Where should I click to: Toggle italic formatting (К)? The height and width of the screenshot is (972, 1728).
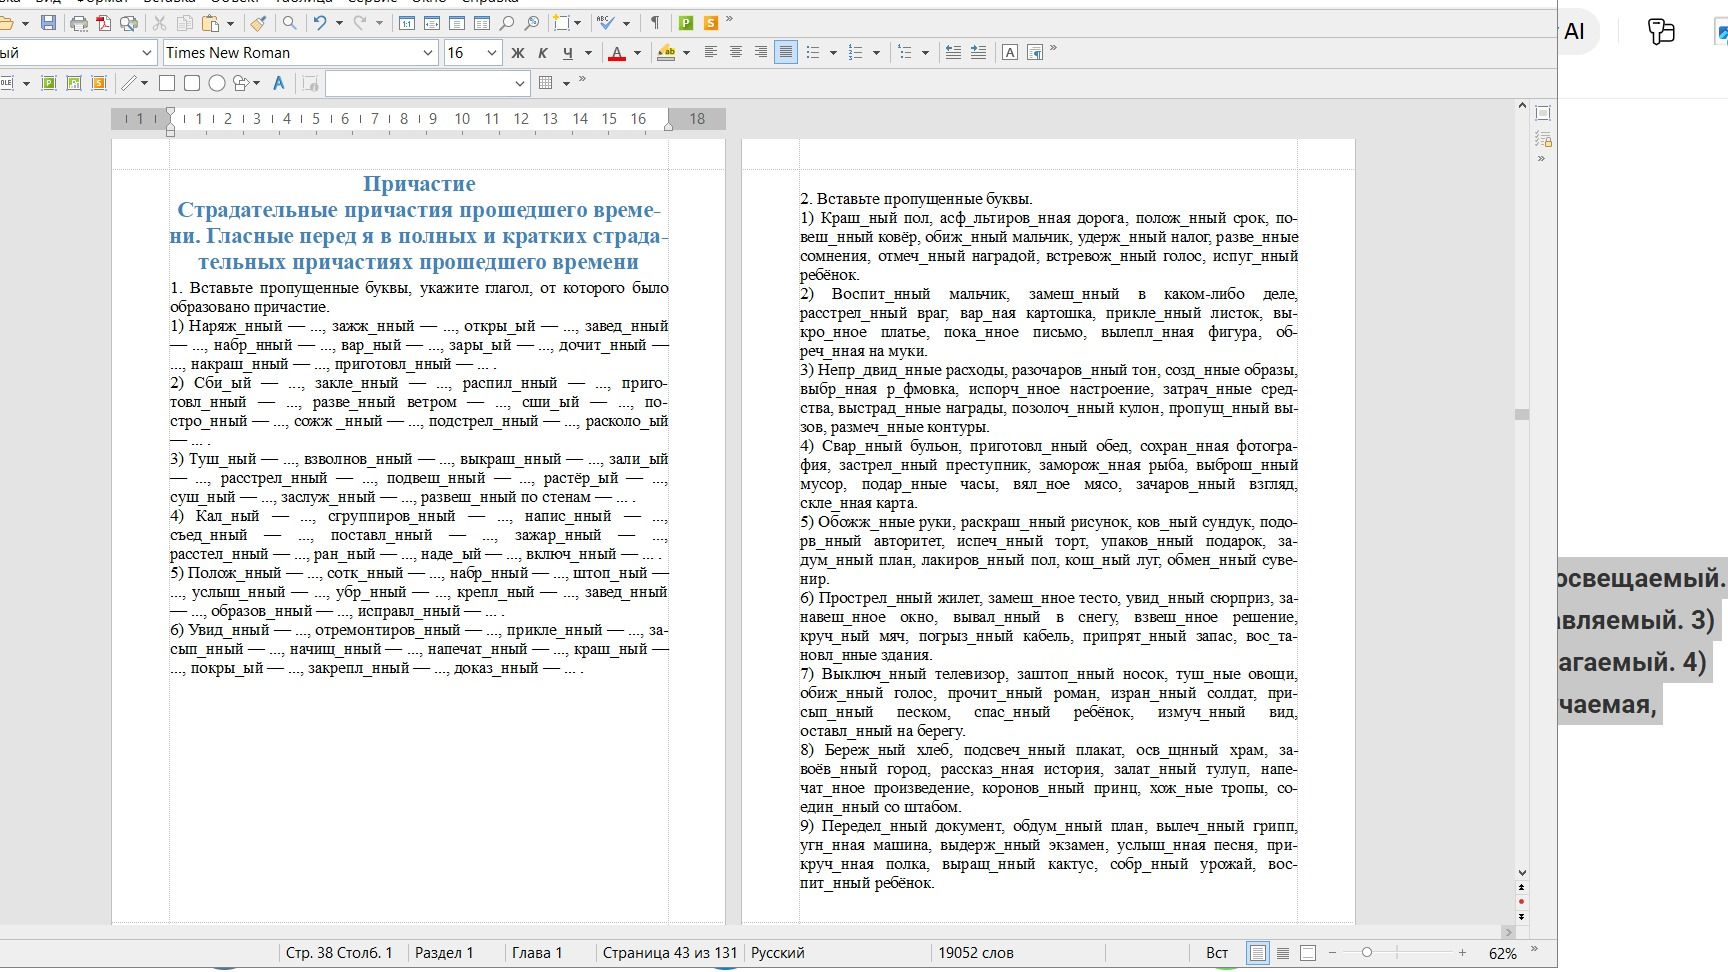pyautogui.click(x=542, y=52)
